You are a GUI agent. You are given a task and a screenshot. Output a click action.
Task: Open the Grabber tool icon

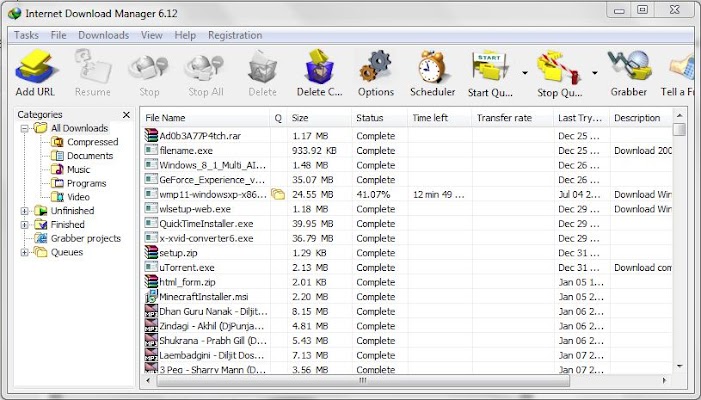[629, 67]
